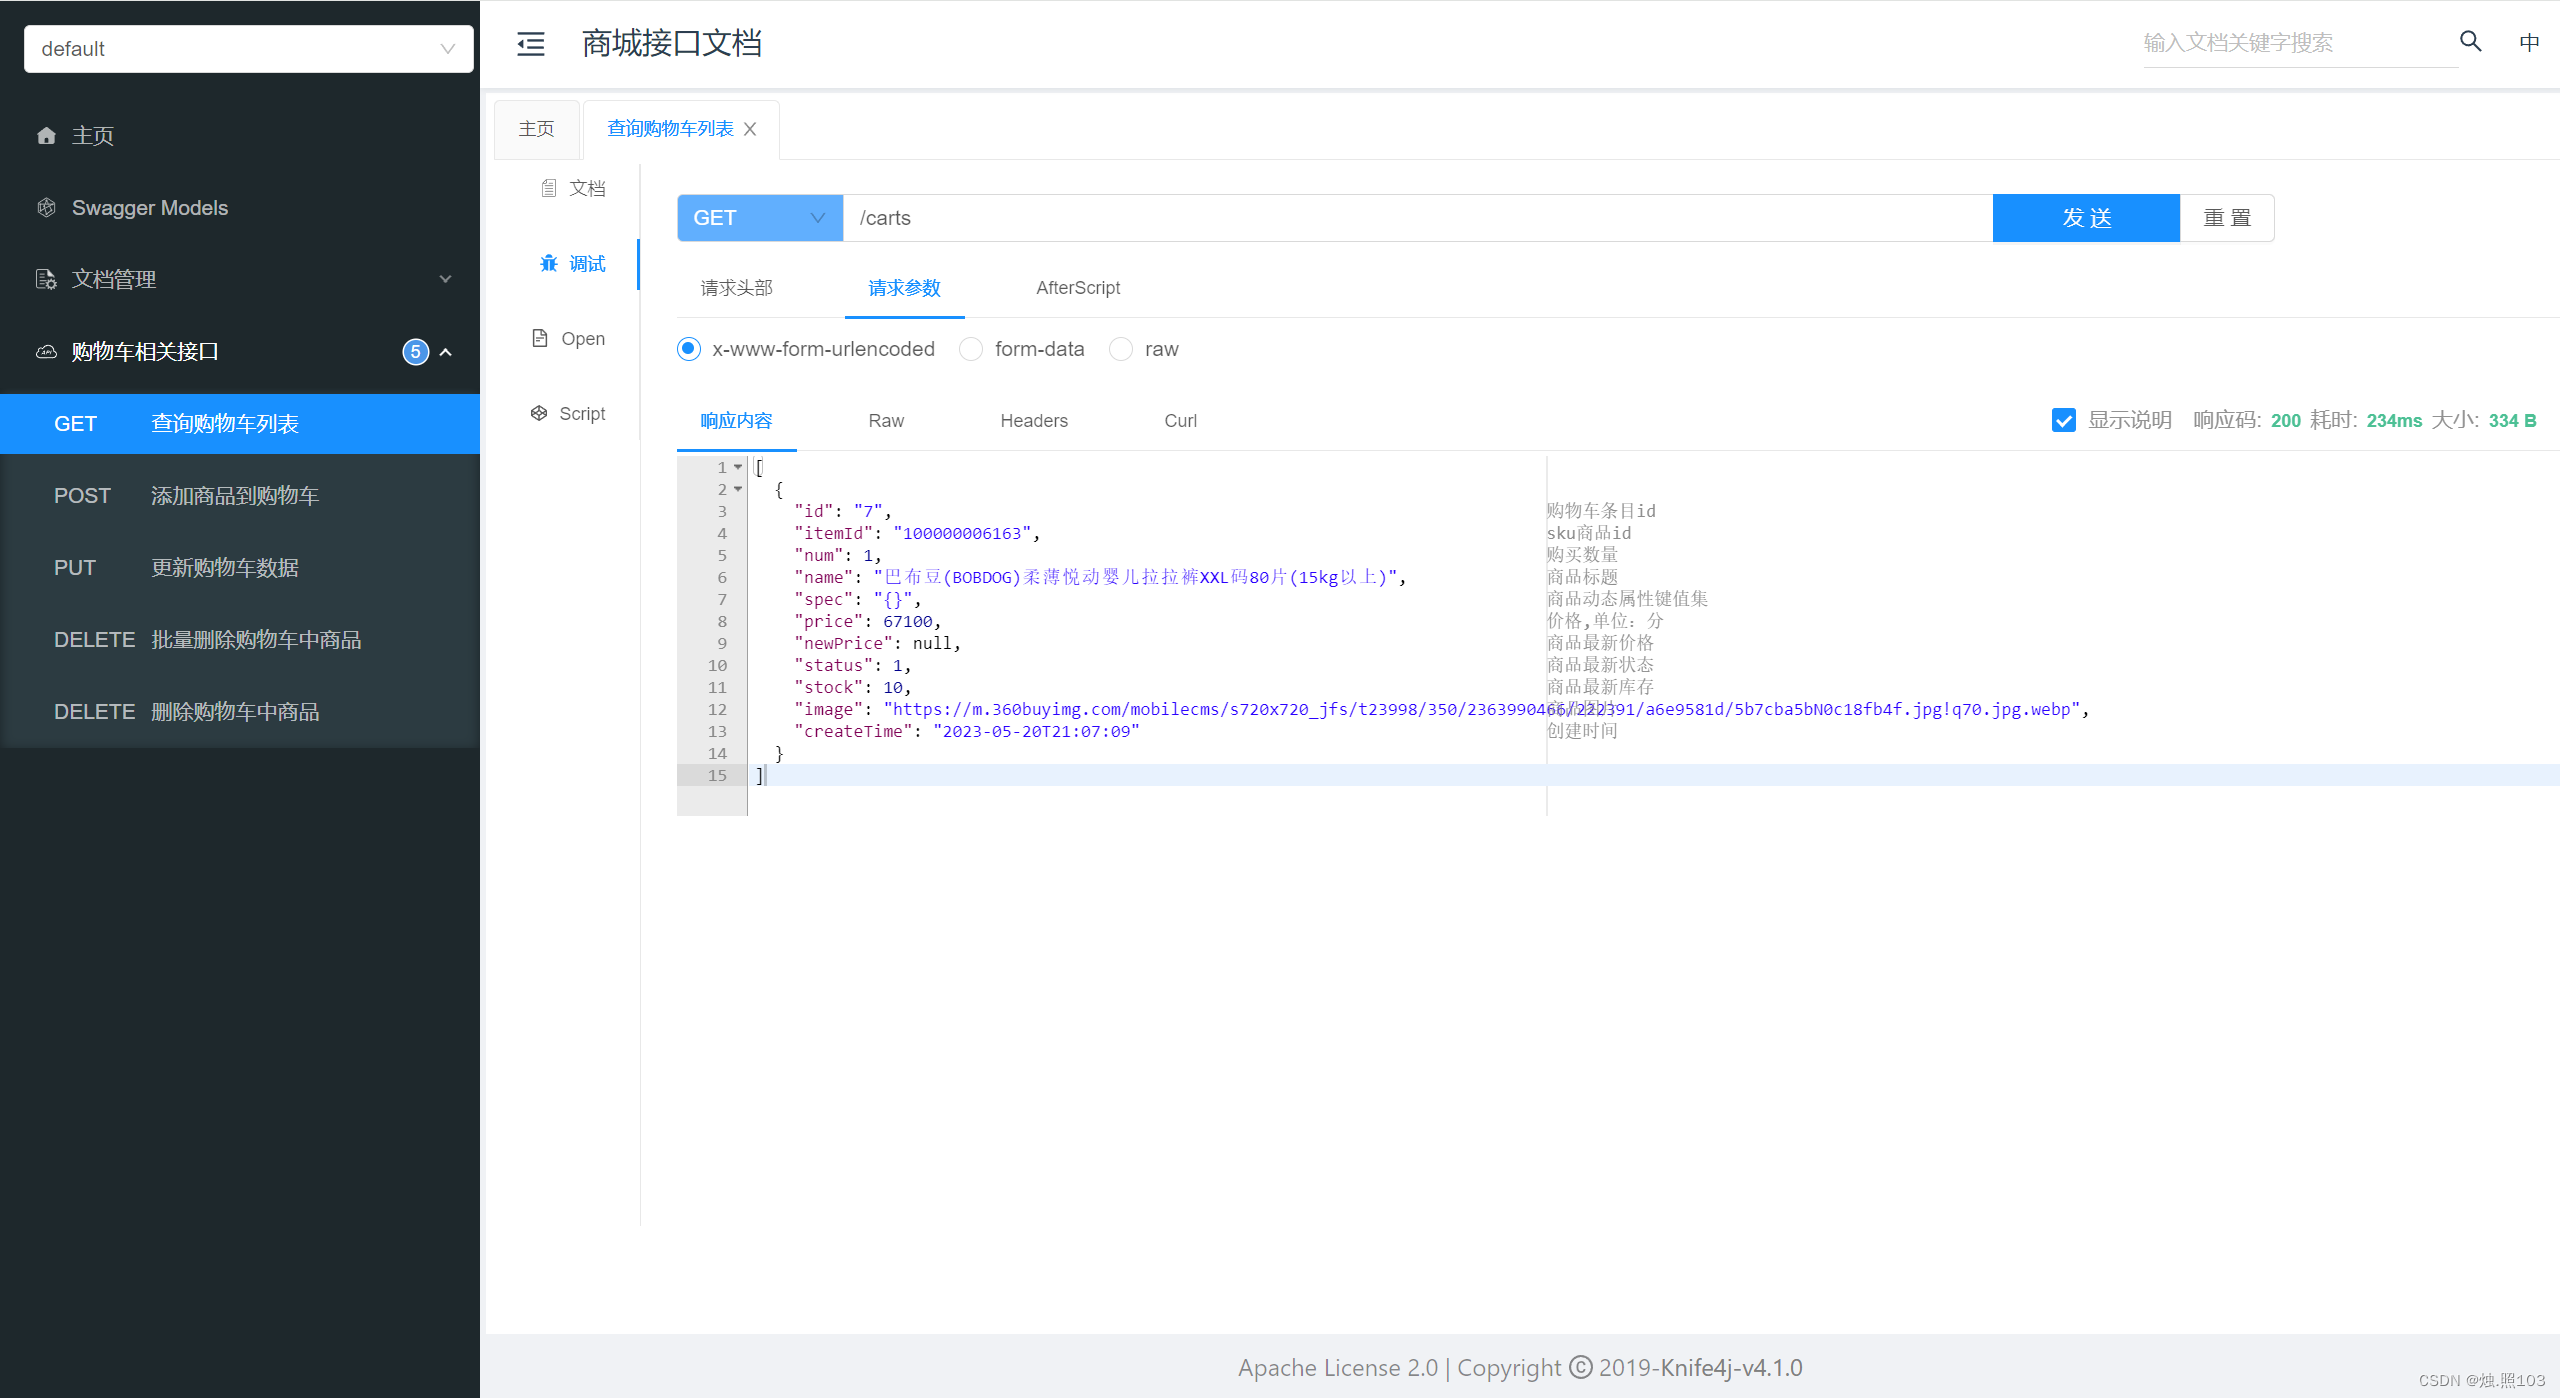Click the 重置 reset button
Viewport: 2560px width, 1398px height.
(2227, 218)
